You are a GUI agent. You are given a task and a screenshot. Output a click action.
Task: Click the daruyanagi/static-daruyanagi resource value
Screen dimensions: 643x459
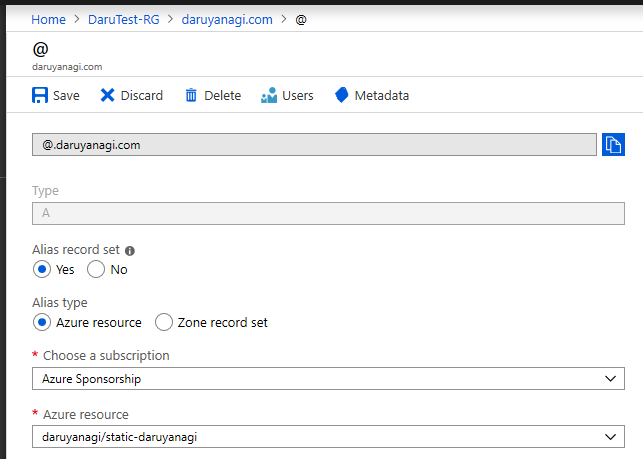[119, 437]
